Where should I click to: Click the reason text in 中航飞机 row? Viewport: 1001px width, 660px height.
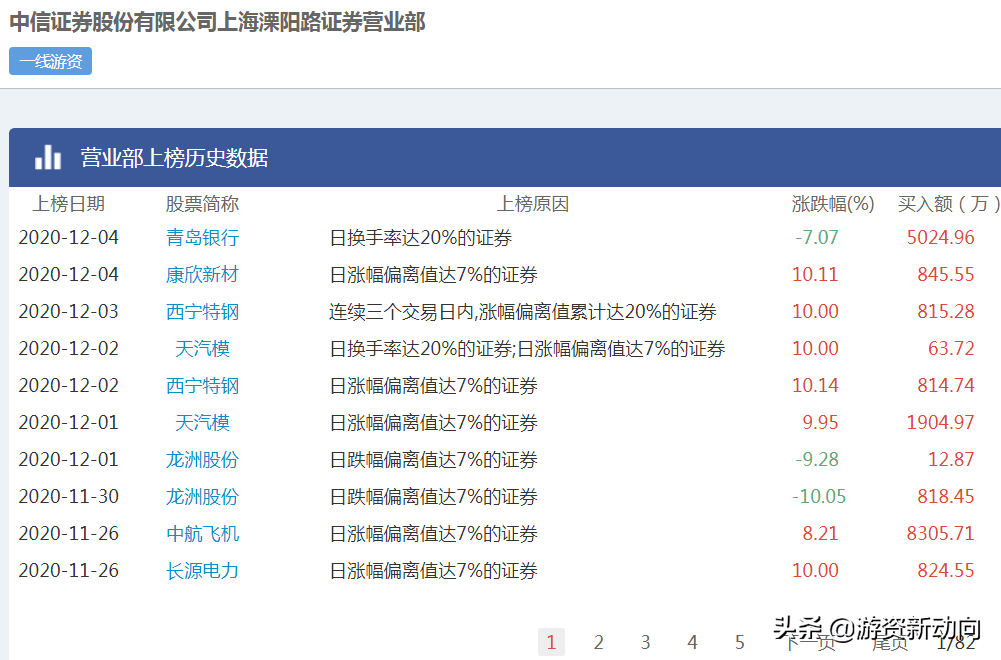coord(433,534)
